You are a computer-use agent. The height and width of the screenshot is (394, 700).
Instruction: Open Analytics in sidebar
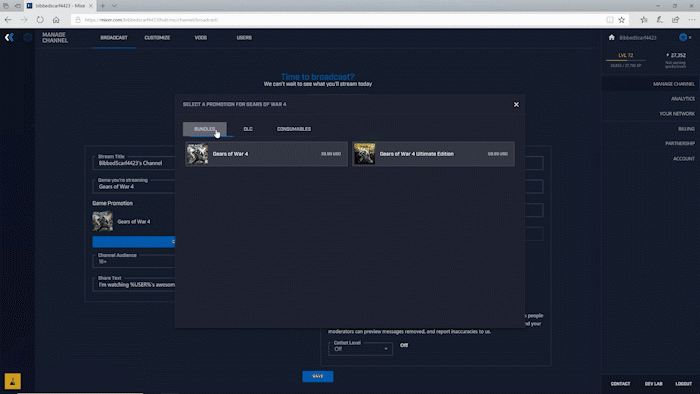(683, 99)
